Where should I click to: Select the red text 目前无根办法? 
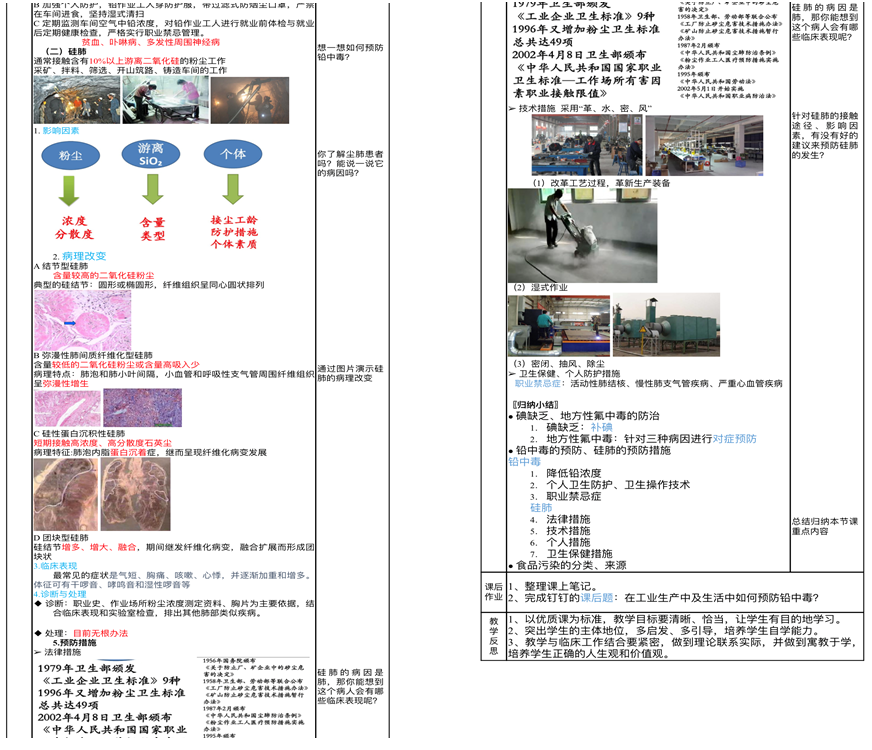click(x=101, y=633)
